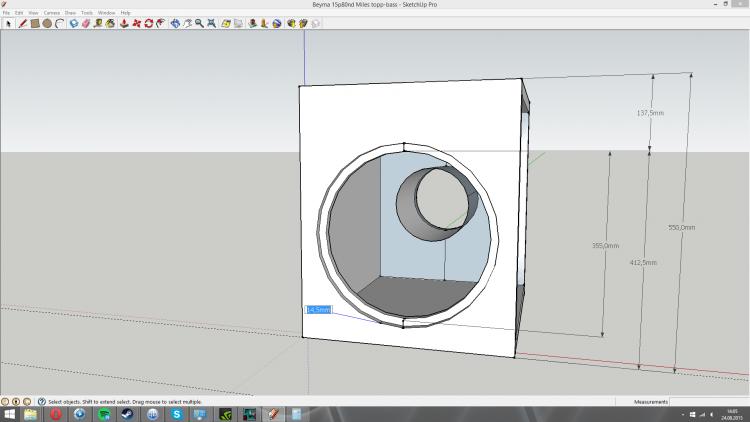Choose the Line pencil tool
750x422 pixels.
click(x=22, y=23)
